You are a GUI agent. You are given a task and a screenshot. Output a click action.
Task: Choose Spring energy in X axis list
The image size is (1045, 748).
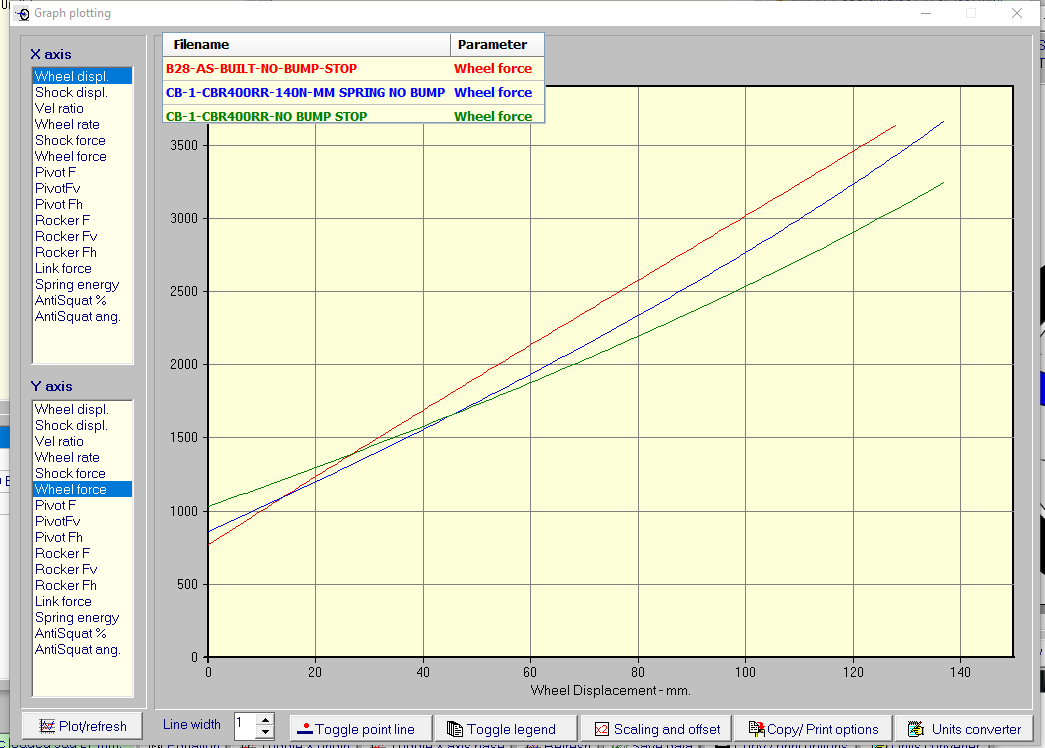tap(77, 284)
